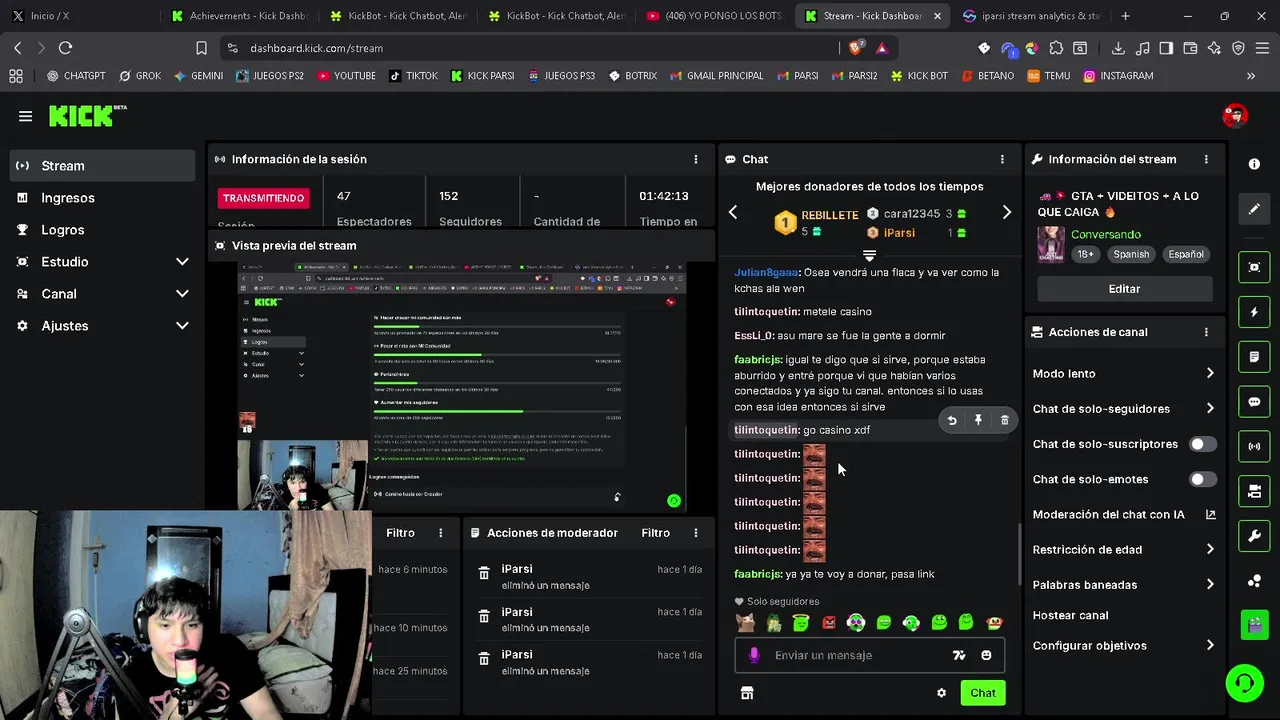Open the Brave Shields icon in the address bar
The width and height of the screenshot is (1280, 720).
tap(857, 48)
